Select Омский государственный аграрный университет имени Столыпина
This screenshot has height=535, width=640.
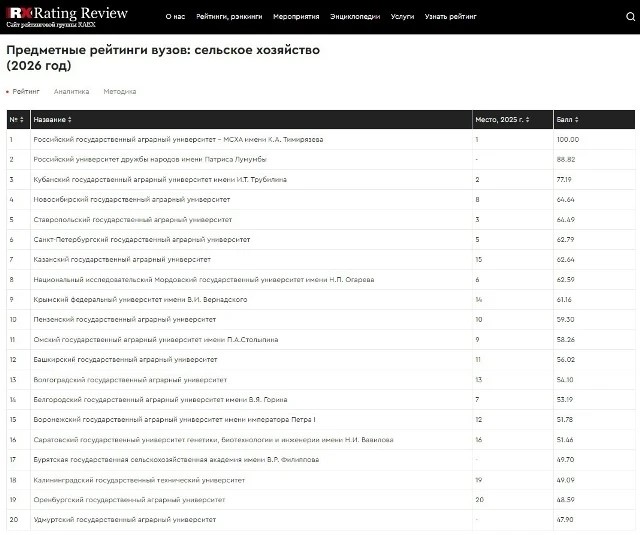[x=156, y=340]
